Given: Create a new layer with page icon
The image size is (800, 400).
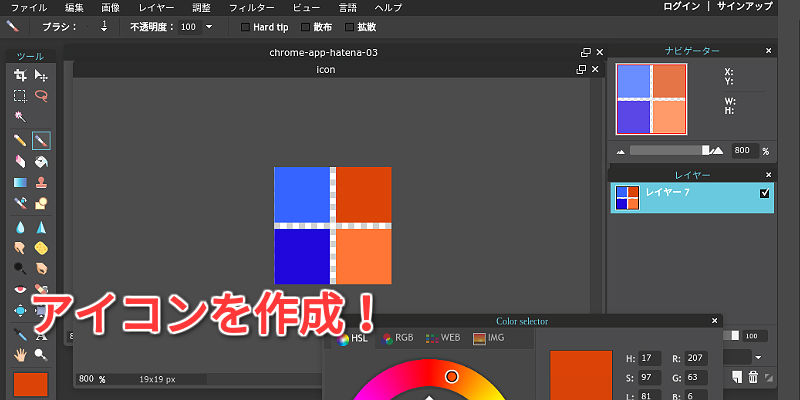Looking at the screenshot, I should [x=736, y=377].
